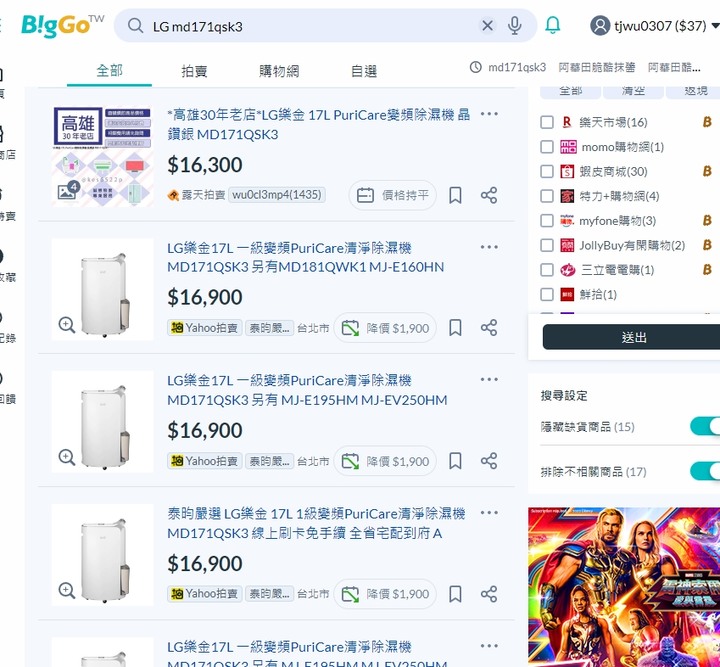Click recent search history clock icon
This screenshot has height=667, width=720.
coord(476,67)
